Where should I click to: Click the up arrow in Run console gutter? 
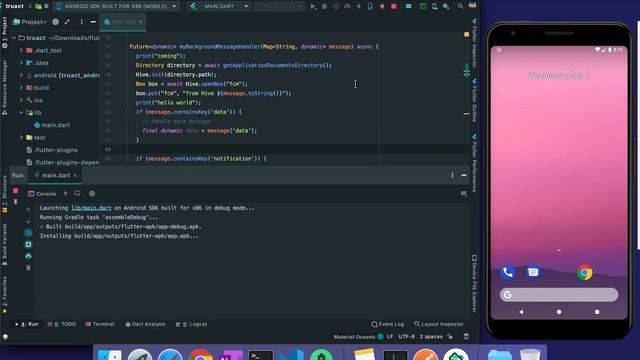click(x=28, y=209)
